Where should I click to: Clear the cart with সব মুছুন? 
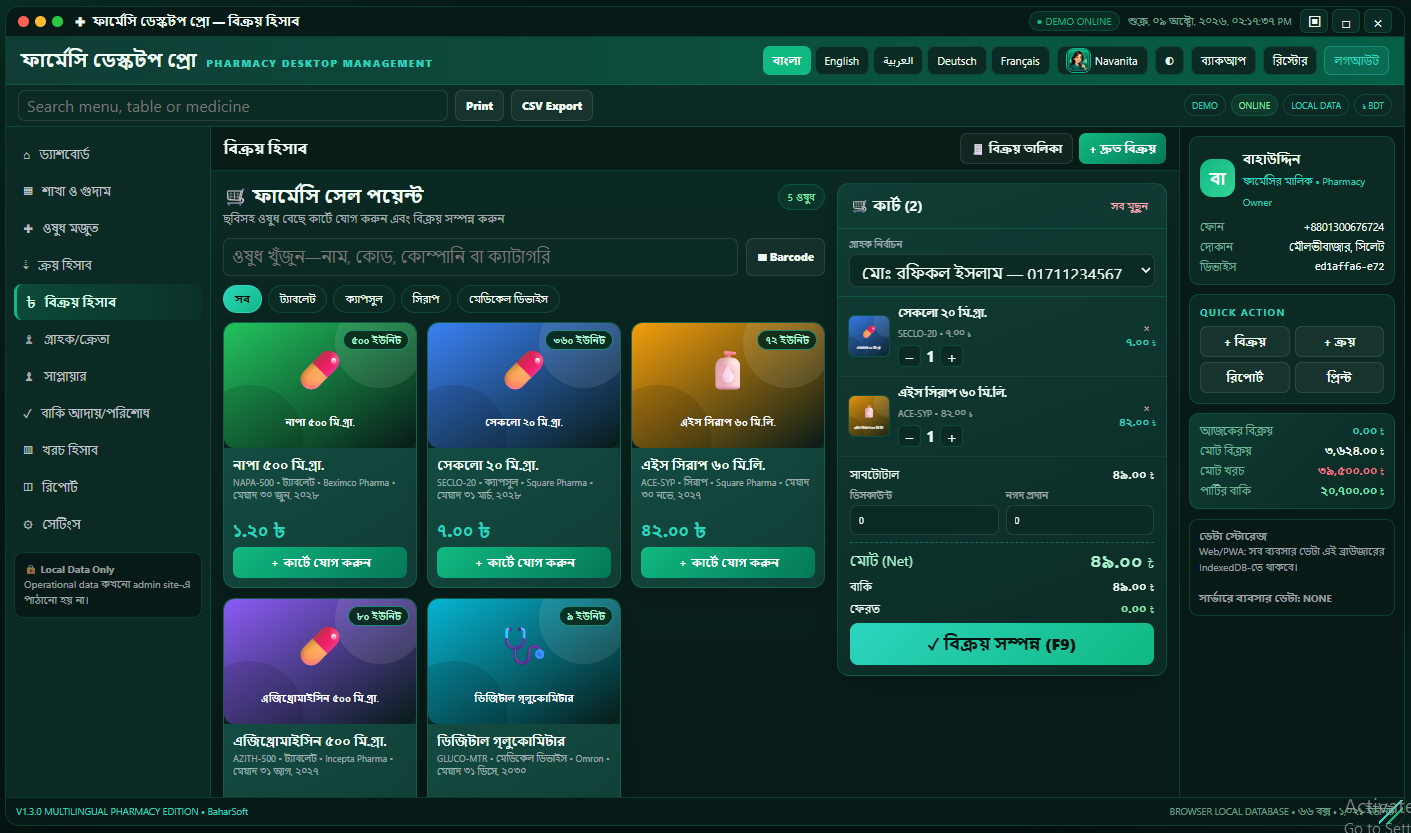point(1129,206)
